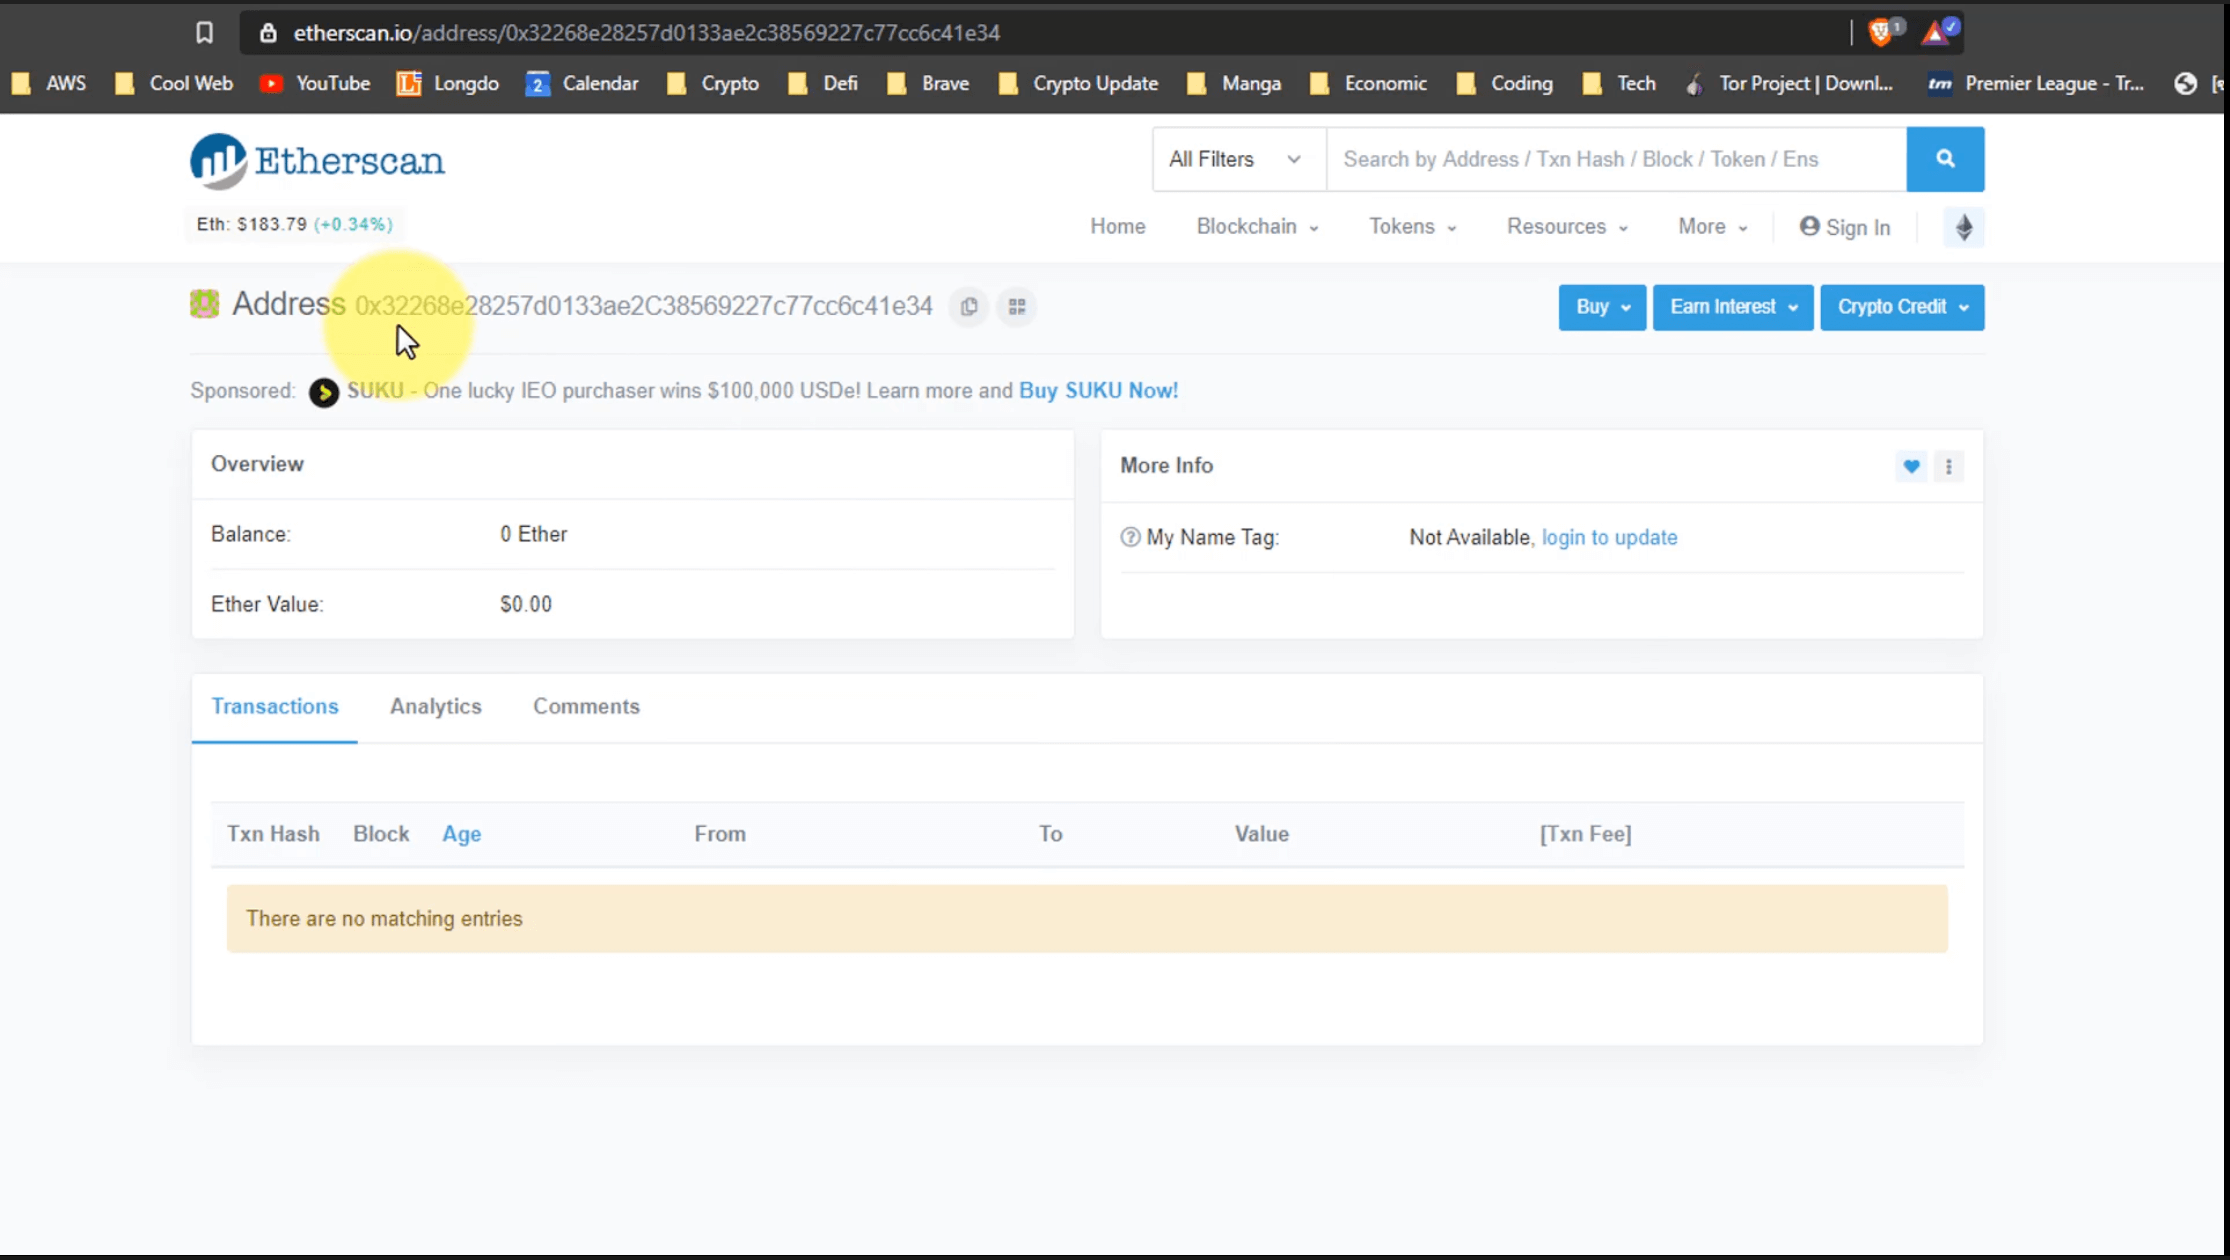The height and width of the screenshot is (1260, 2230).
Task: Open the YouTube bookmark
Action: (x=315, y=84)
